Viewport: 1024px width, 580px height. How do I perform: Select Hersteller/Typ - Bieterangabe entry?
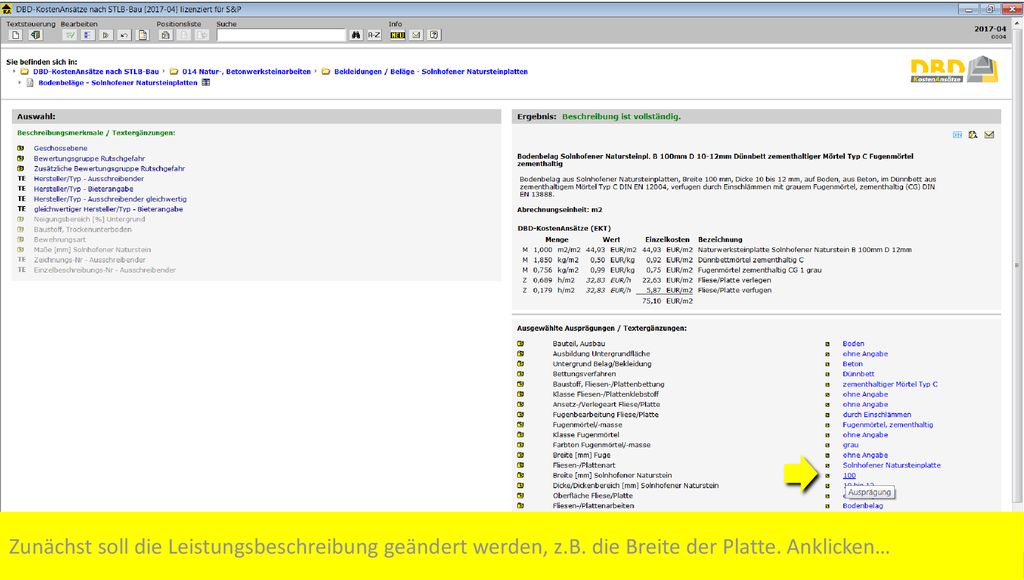point(84,189)
